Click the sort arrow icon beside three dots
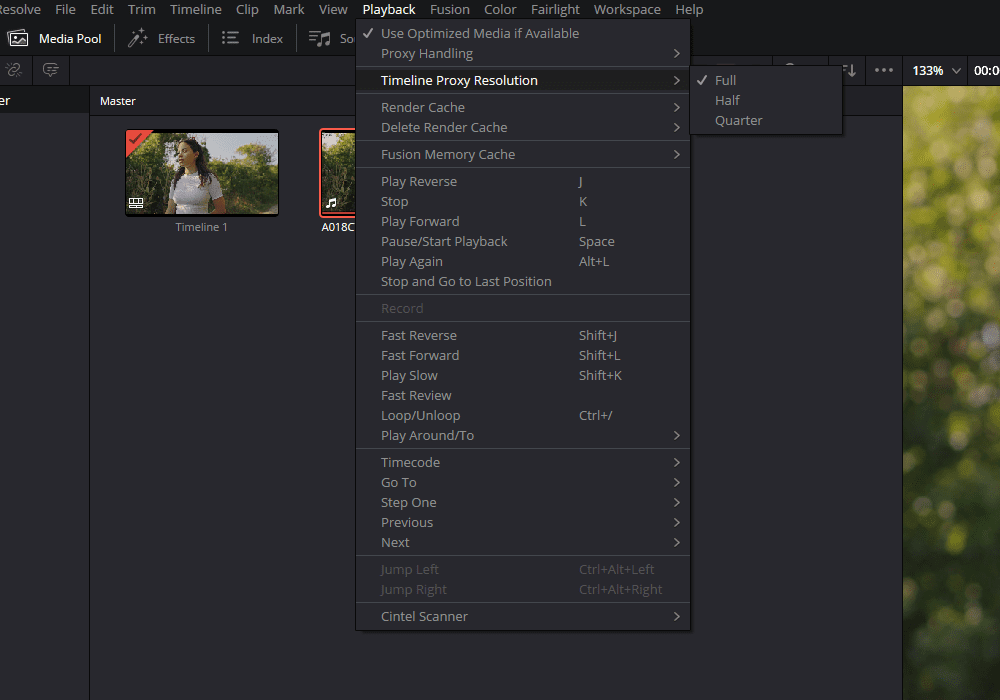 850,70
